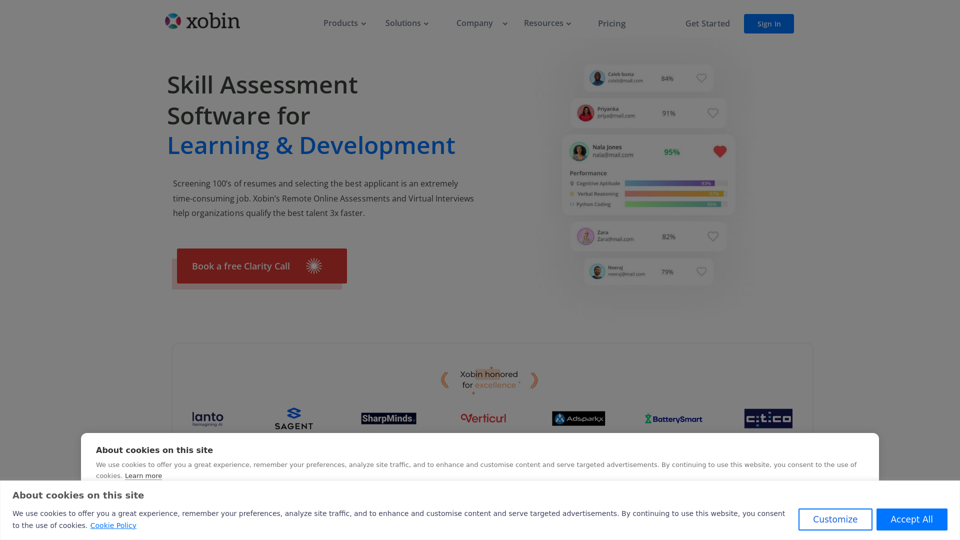
Task: Click Neeraj's avatar photo
Action: click(x=597, y=271)
